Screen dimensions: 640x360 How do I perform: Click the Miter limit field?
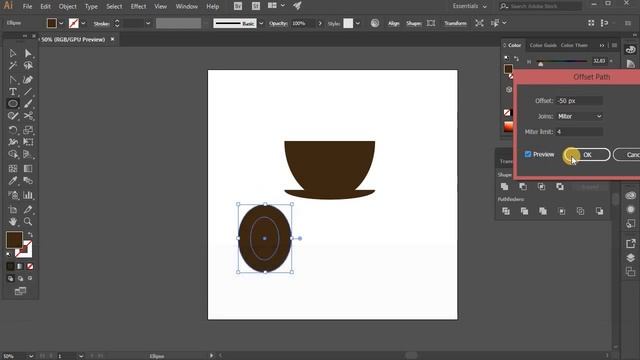579,132
